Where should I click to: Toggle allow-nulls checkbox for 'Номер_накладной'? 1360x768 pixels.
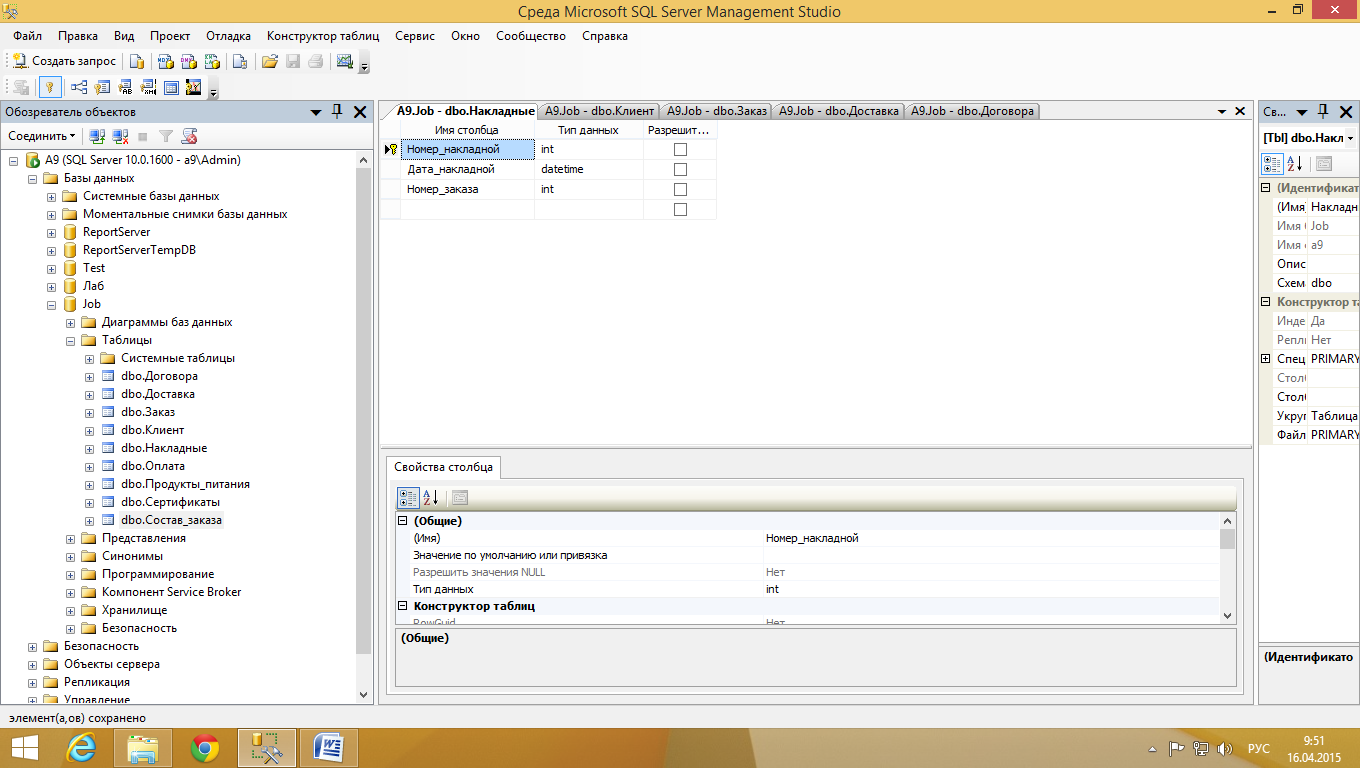pos(681,149)
